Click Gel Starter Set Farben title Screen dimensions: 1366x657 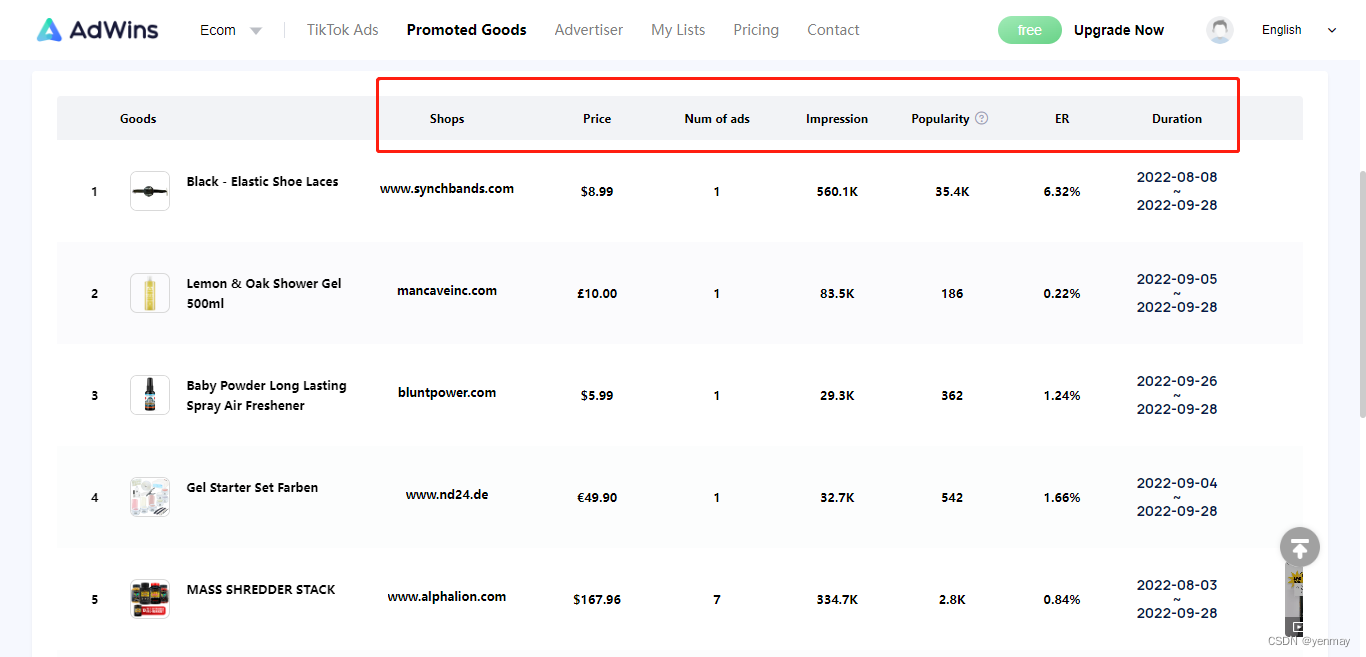[252, 488]
